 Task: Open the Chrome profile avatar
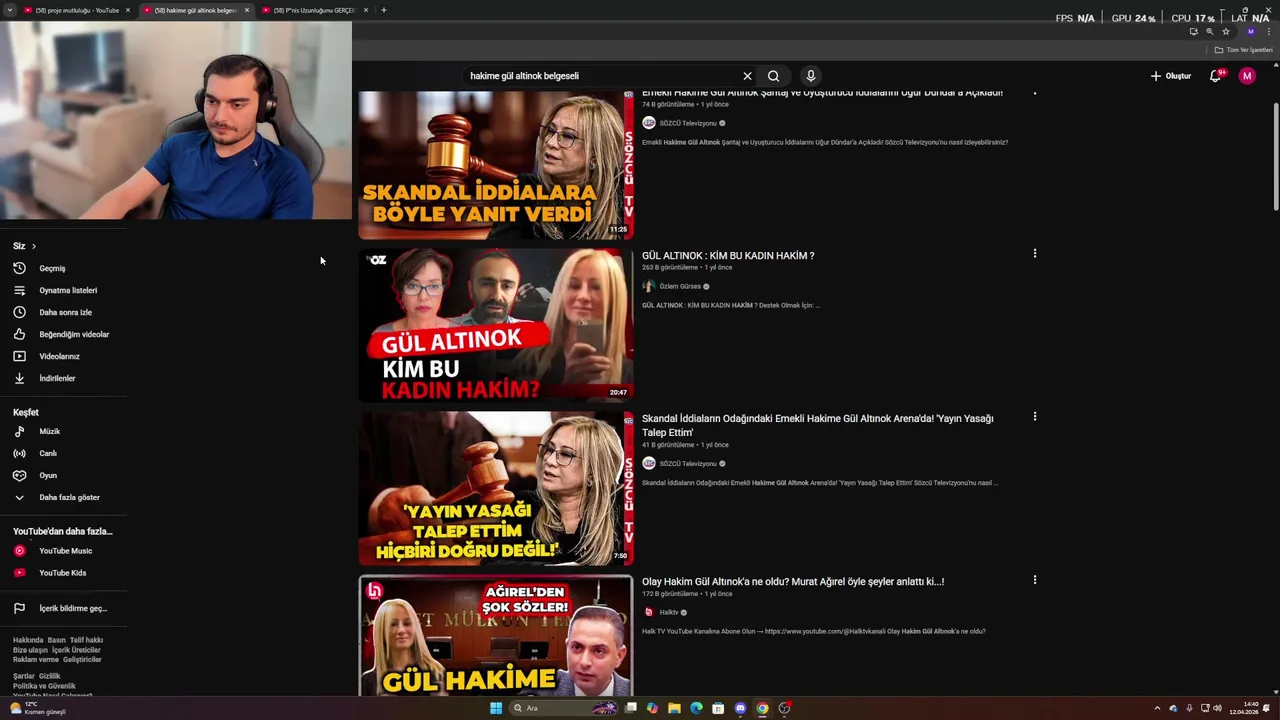[x=1250, y=32]
